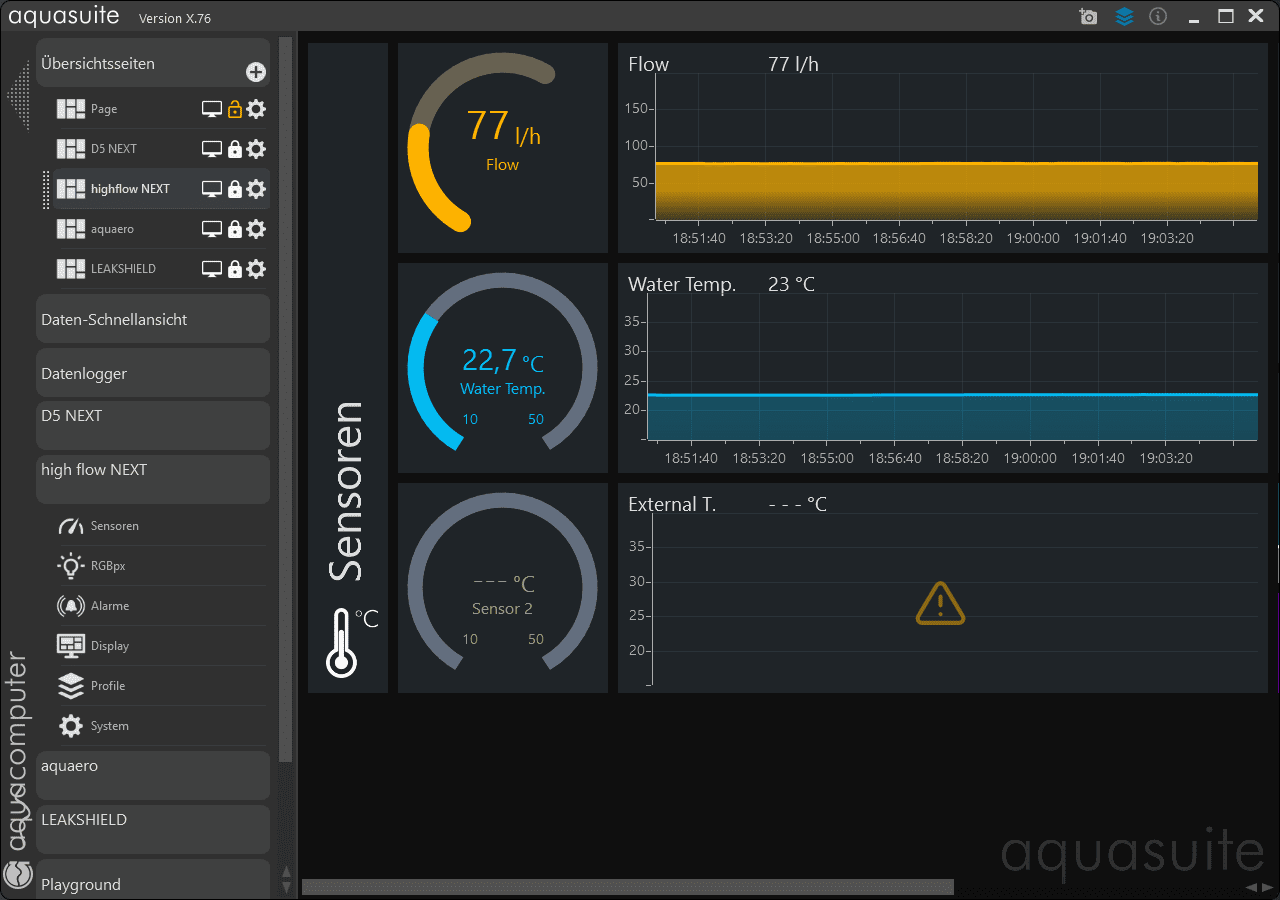This screenshot has height=900, width=1280.
Task: Click the aquacomputer logo at bottom left
Action: pos(18,874)
